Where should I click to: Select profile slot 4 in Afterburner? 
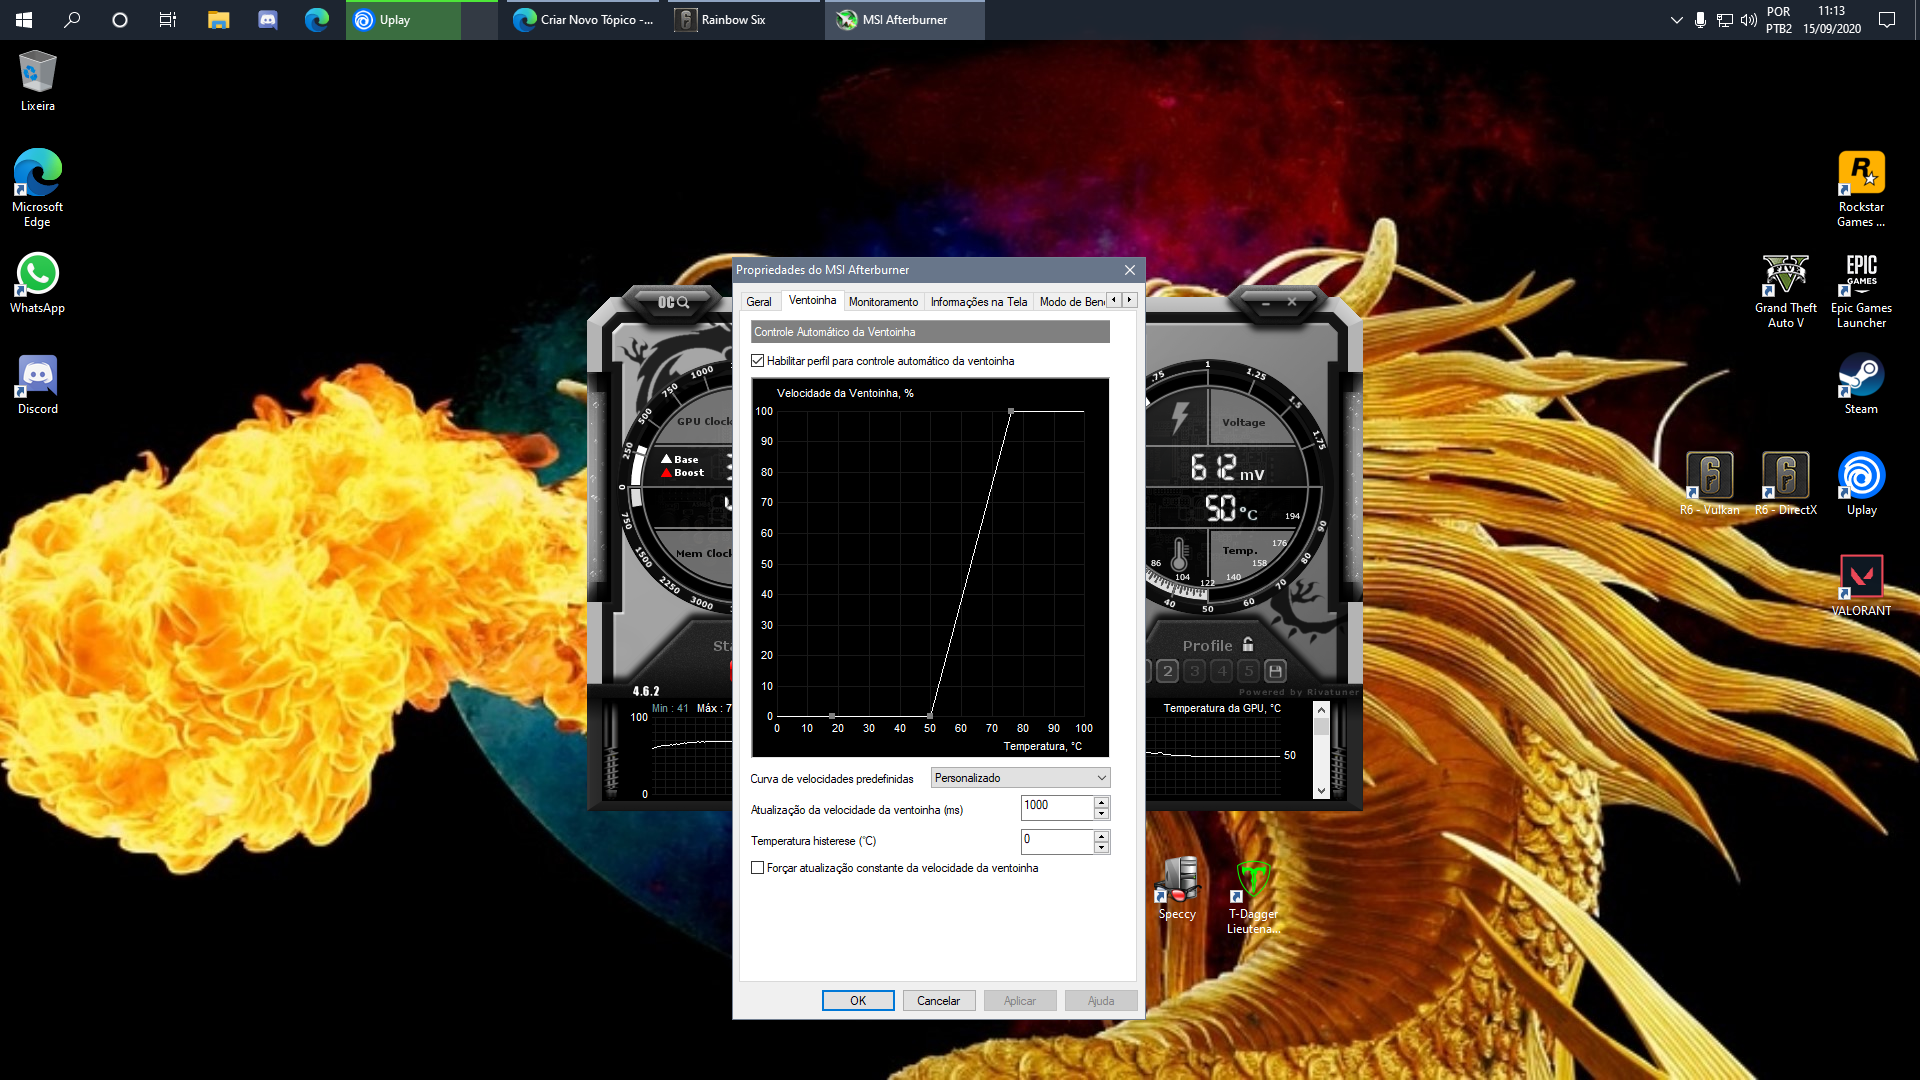click(x=1222, y=671)
